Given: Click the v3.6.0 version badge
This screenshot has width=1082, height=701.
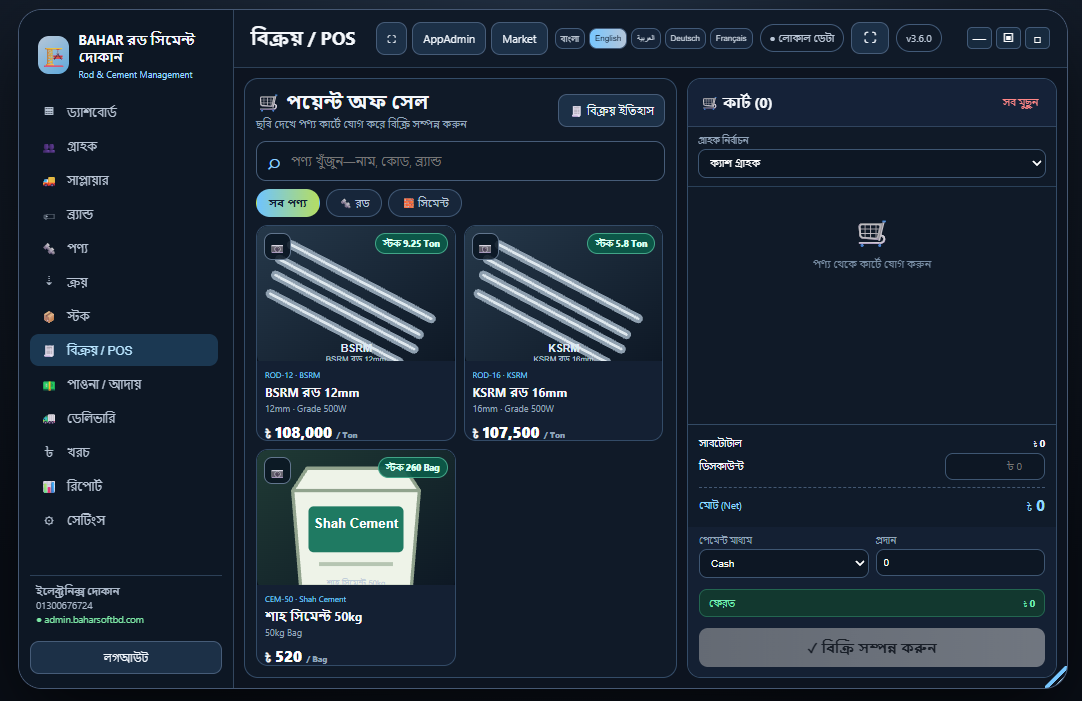Looking at the screenshot, I should [918, 39].
